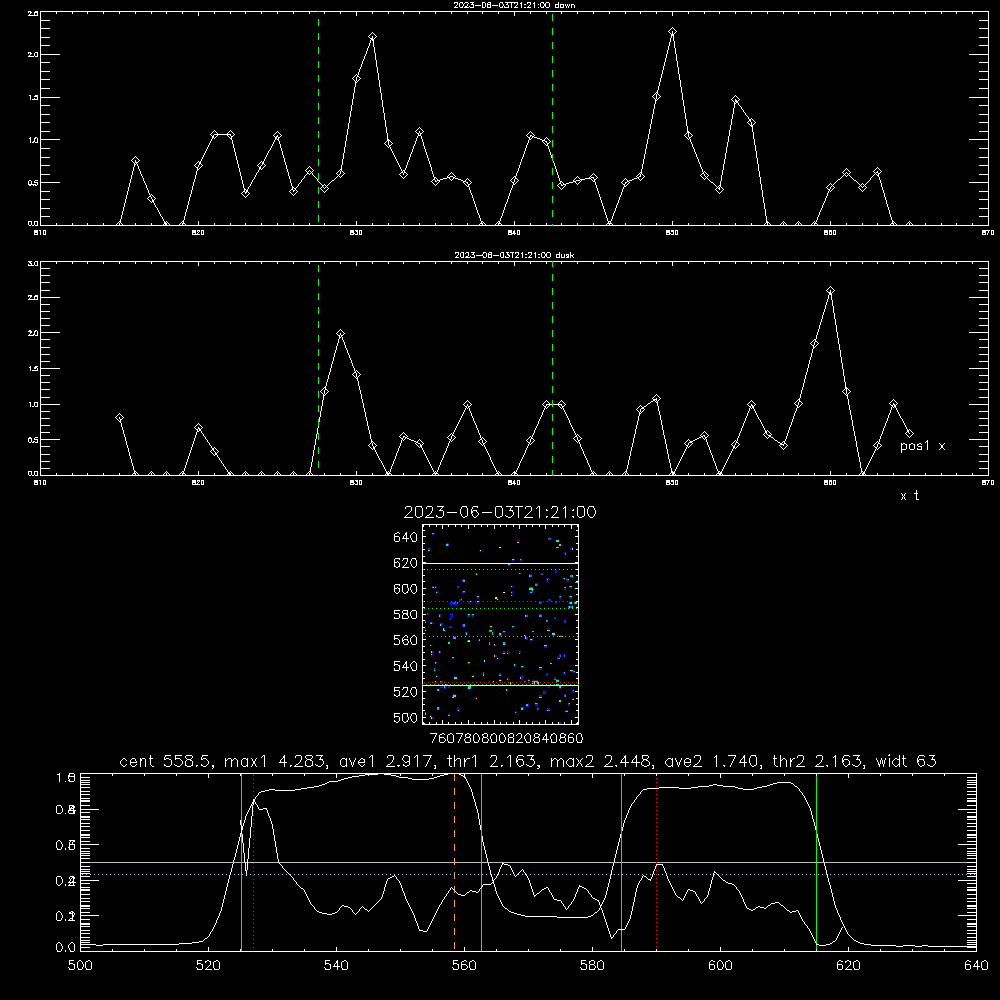Click the red dotted line near 527 in the bottom plot
This screenshot has height=1000, width=1000.
[x=254, y=861]
